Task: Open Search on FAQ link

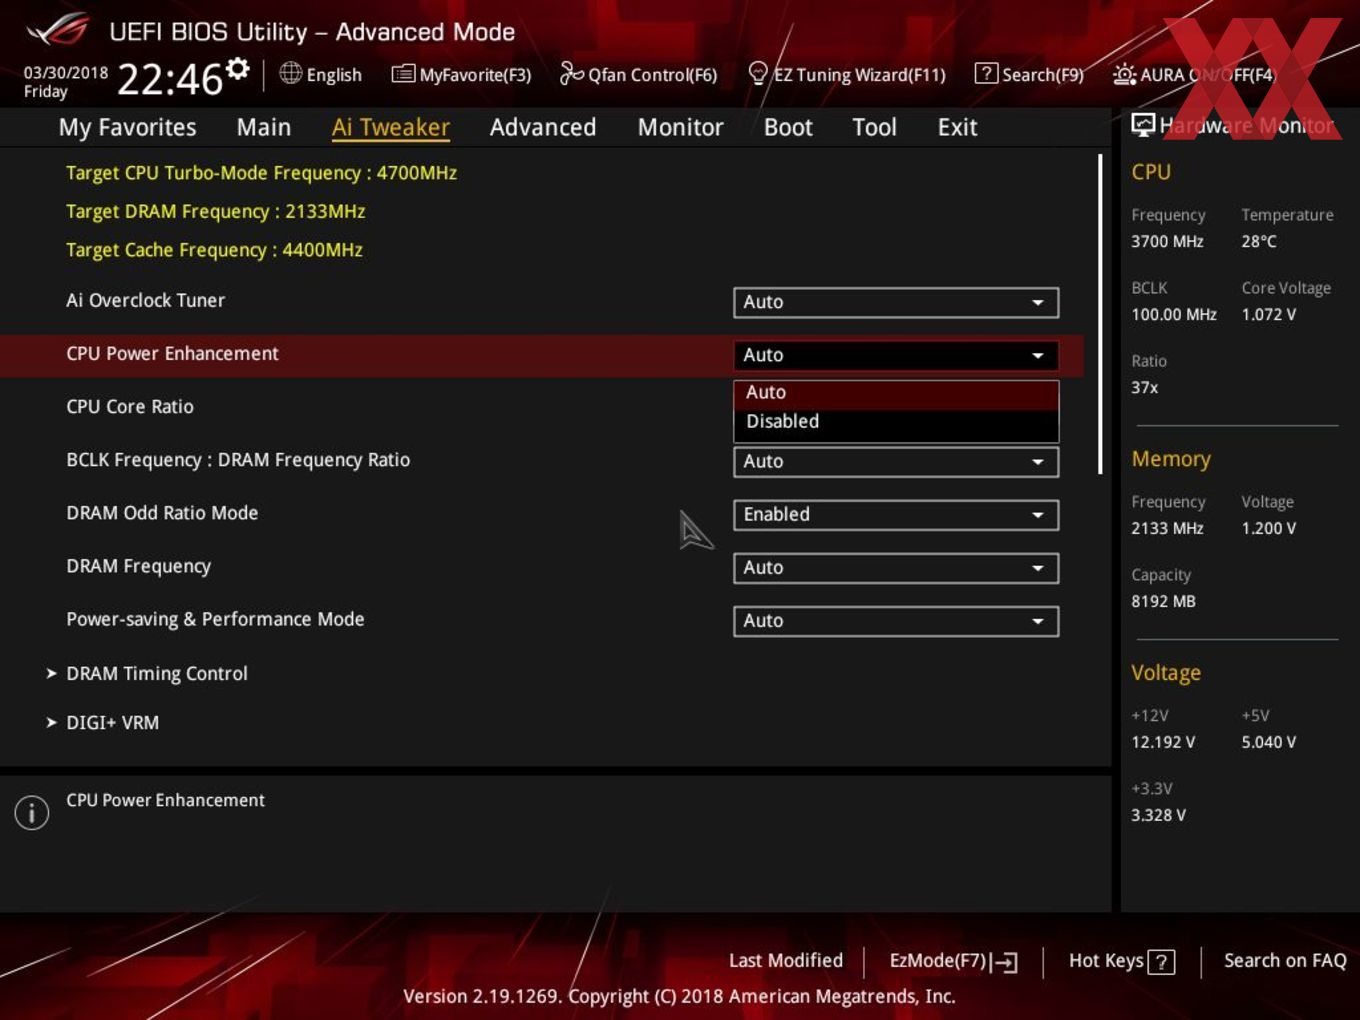Action: (1285, 960)
